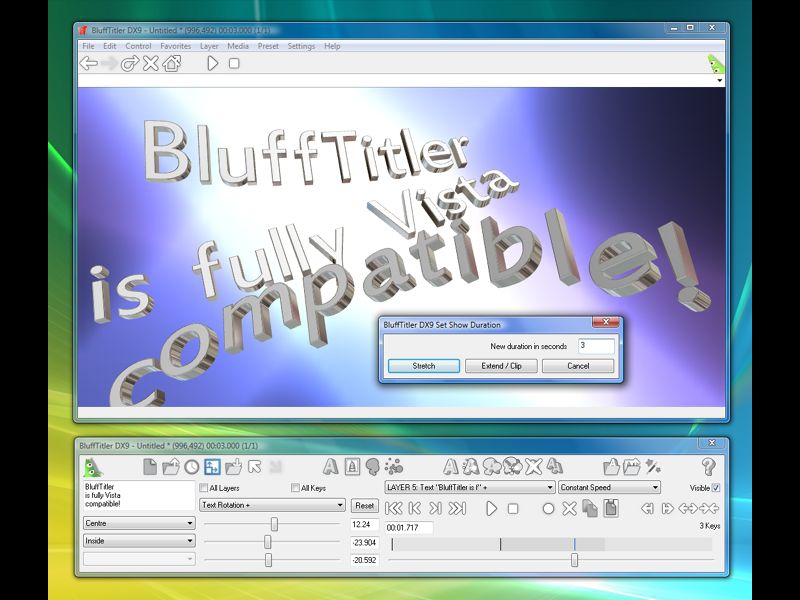This screenshot has width=800, height=600.
Task: Click the delete key X icon
Action: coord(569,508)
